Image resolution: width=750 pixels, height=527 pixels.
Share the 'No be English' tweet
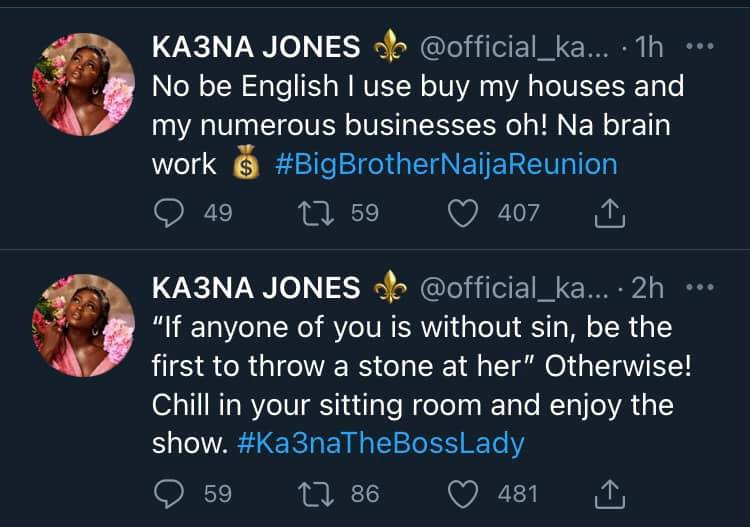coord(611,212)
